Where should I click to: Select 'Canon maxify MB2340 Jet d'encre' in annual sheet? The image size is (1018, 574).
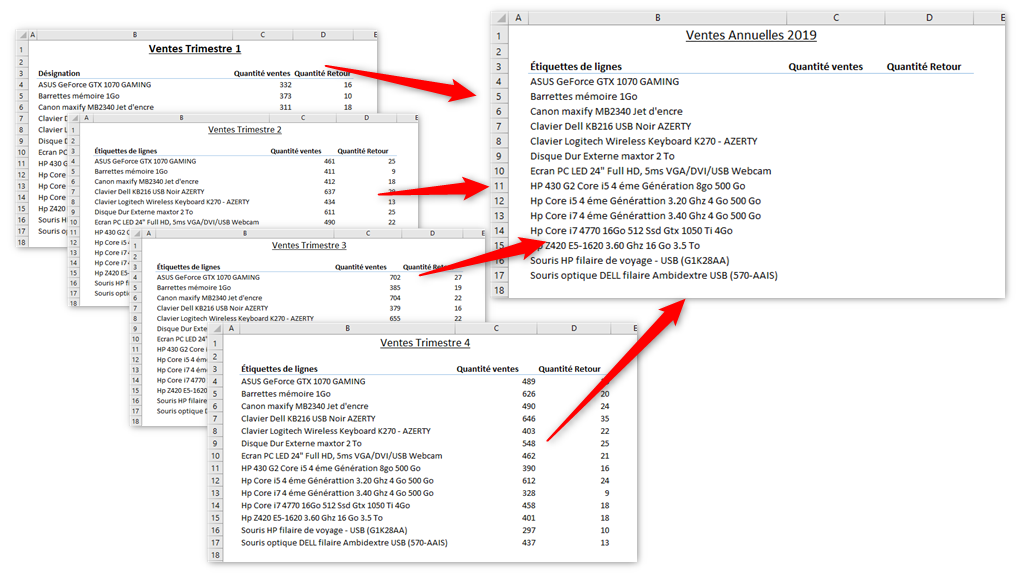point(606,111)
